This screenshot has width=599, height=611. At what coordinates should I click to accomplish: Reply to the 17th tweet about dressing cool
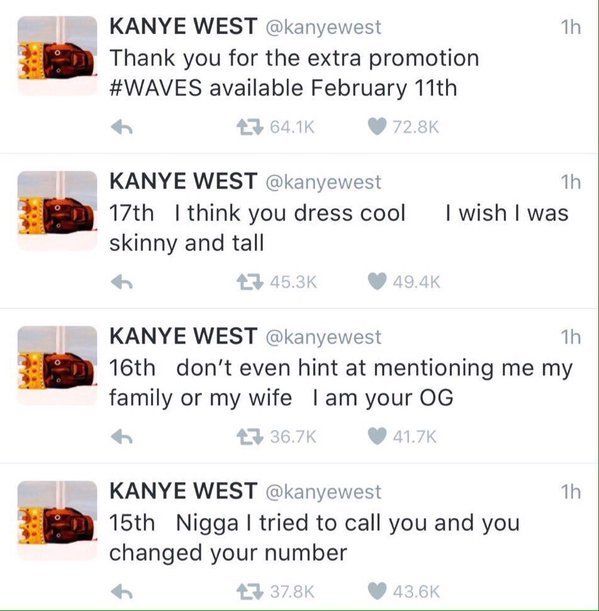point(122,282)
